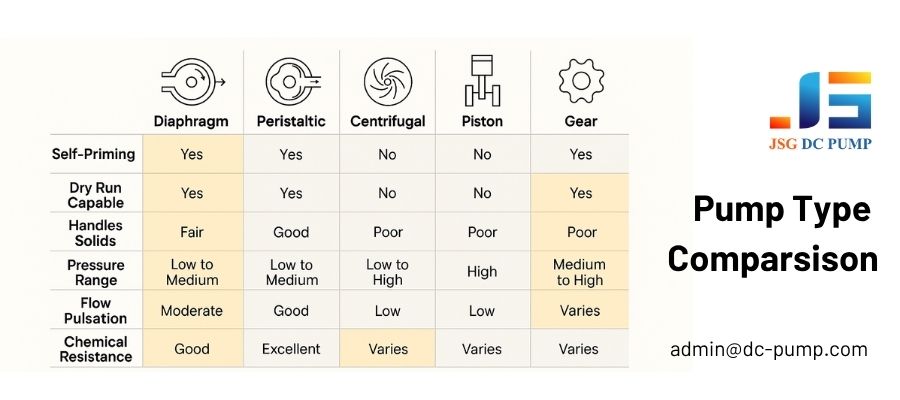The image size is (900, 400).
Task: Click the Low to High cell under Centrifugal
Action: (x=387, y=272)
